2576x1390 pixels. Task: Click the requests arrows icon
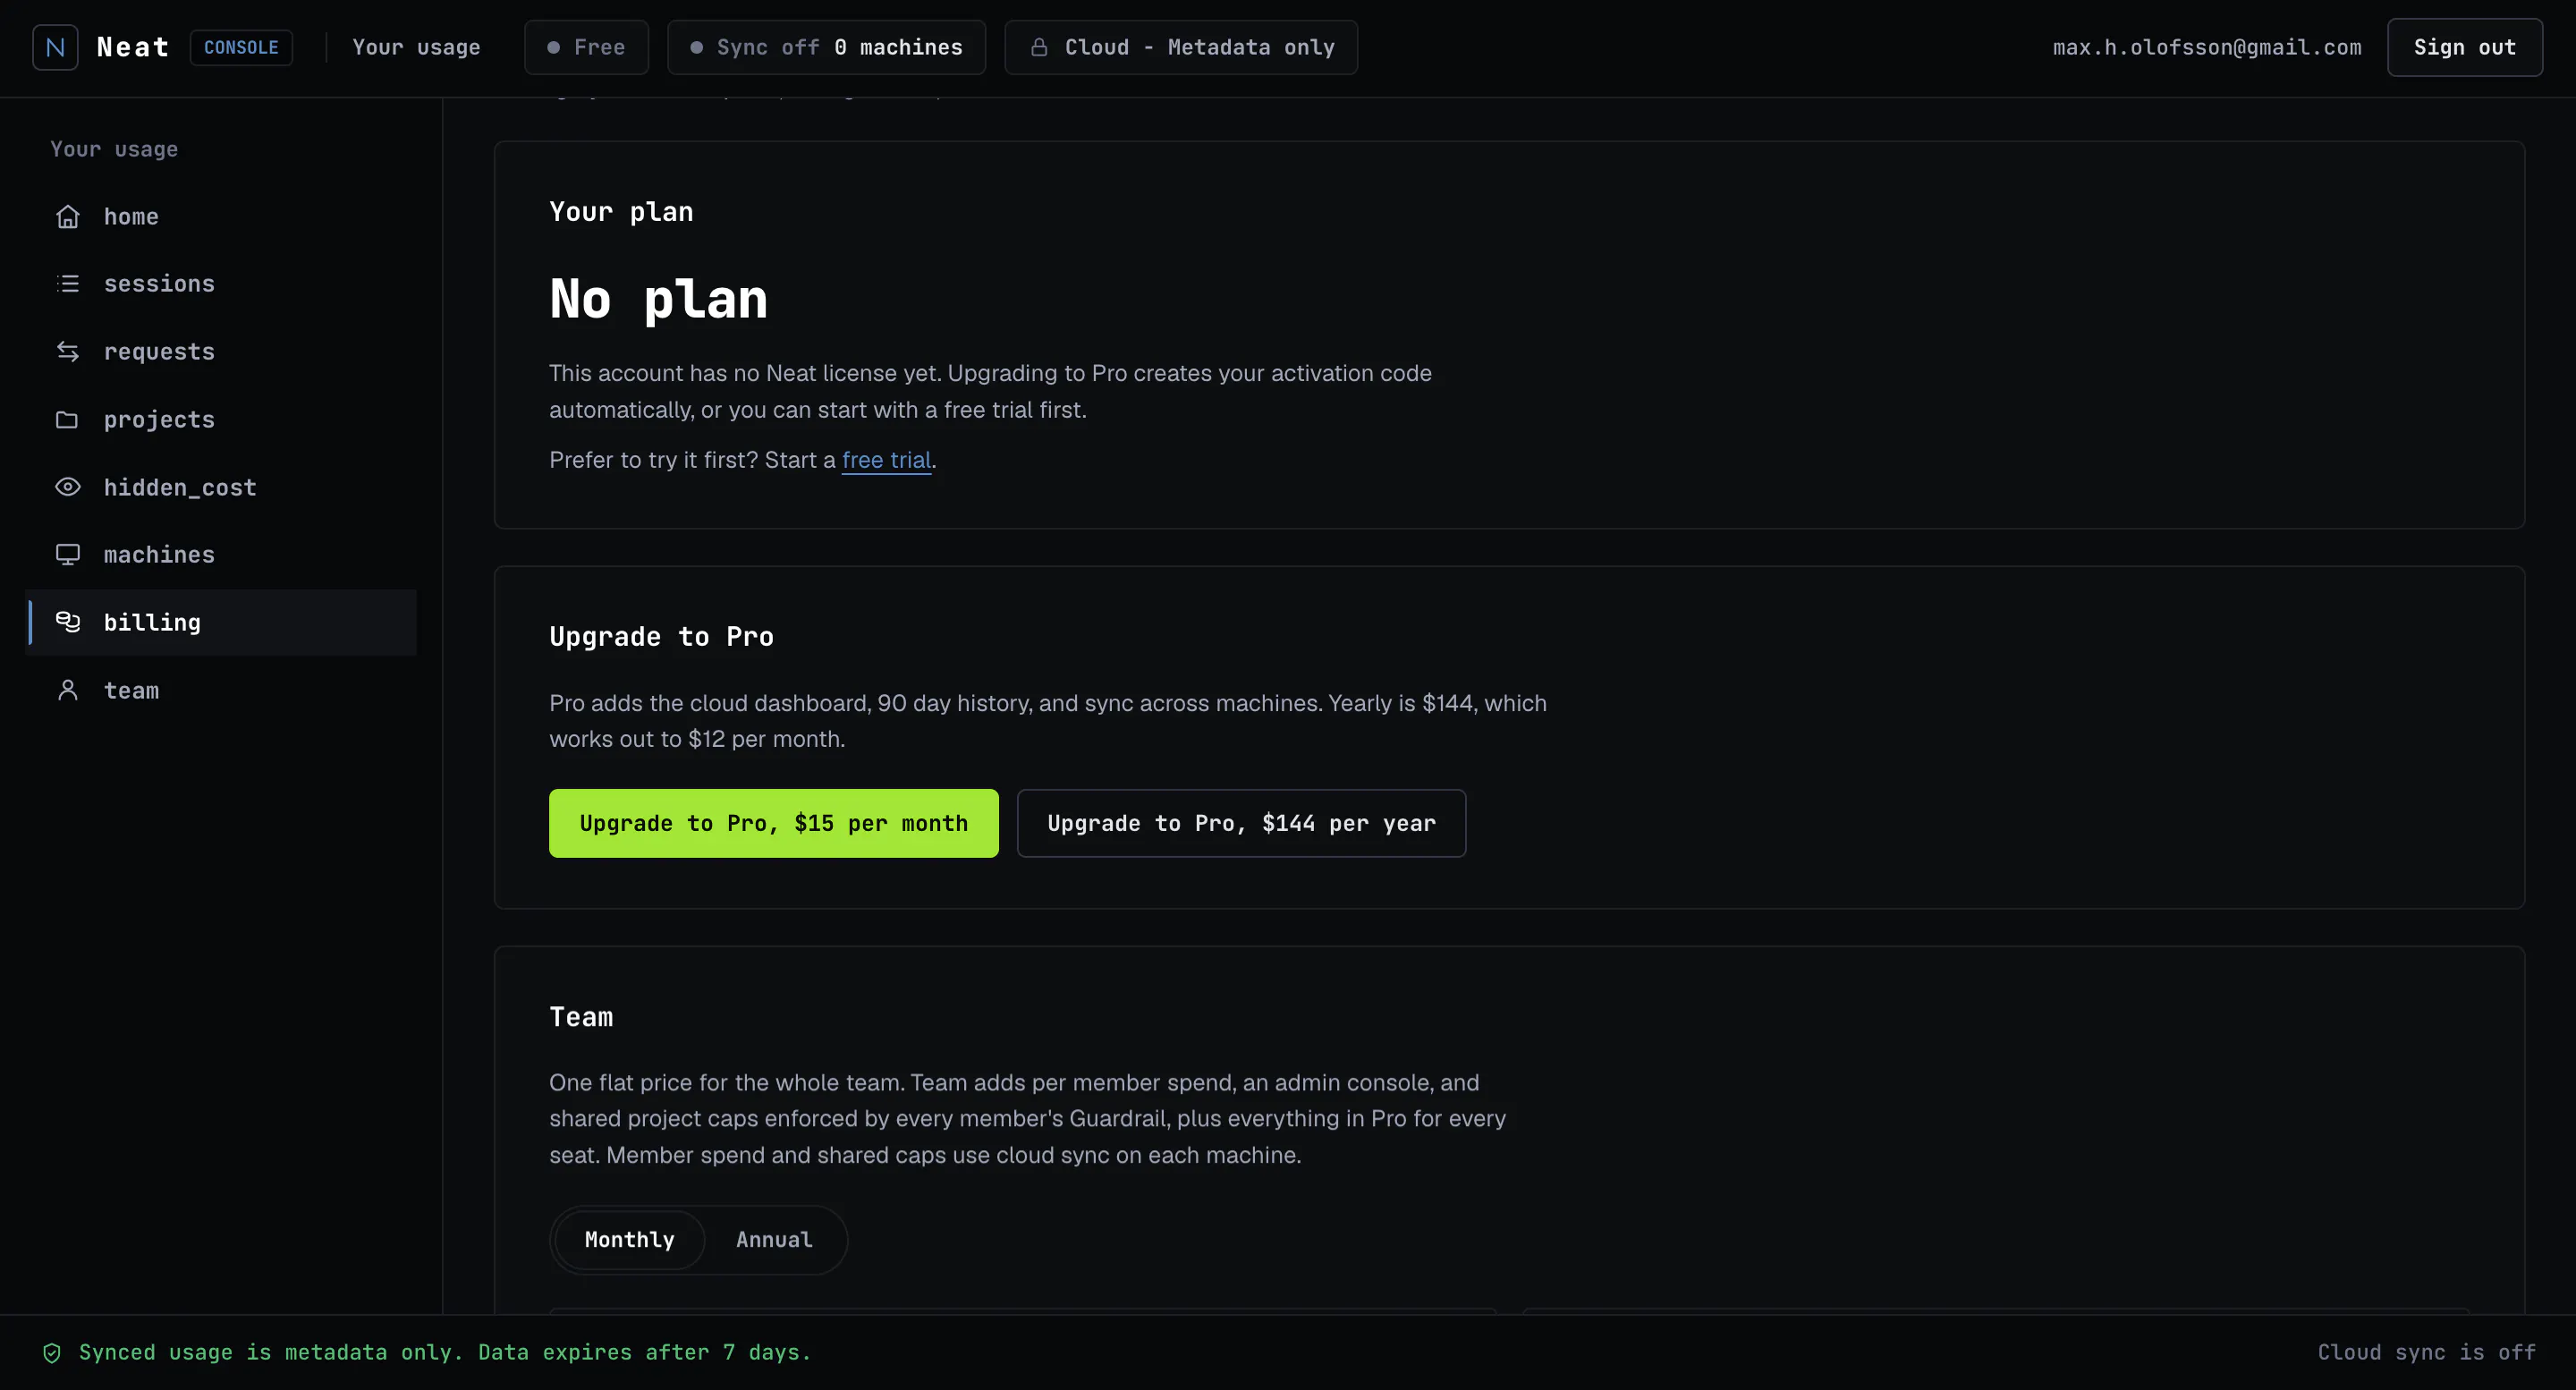[x=67, y=351]
